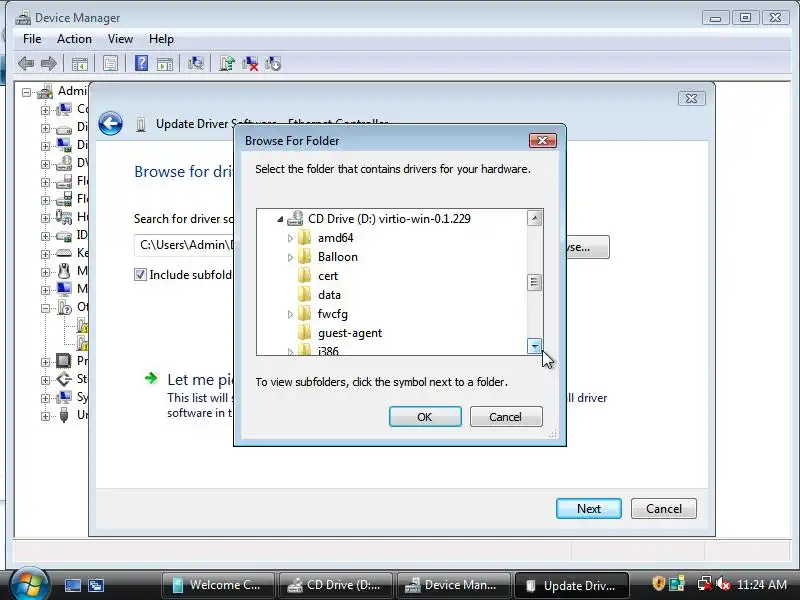Toggle the Include subfolders checkbox
800x600 pixels.
point(140,274)
